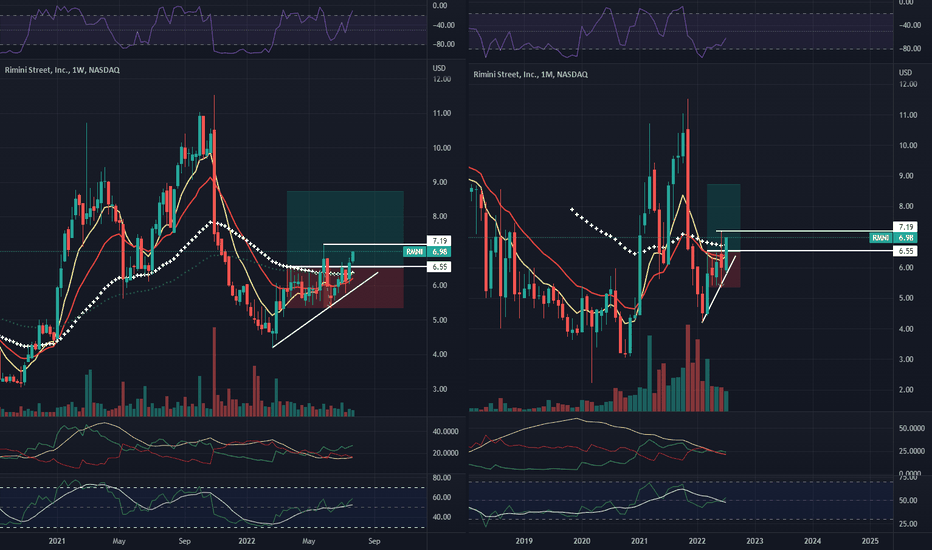The image size is (932, 550).
Task: Select the green profit target zone on the weekly chart
Action: pyautogui.click(x=345, y=229)
